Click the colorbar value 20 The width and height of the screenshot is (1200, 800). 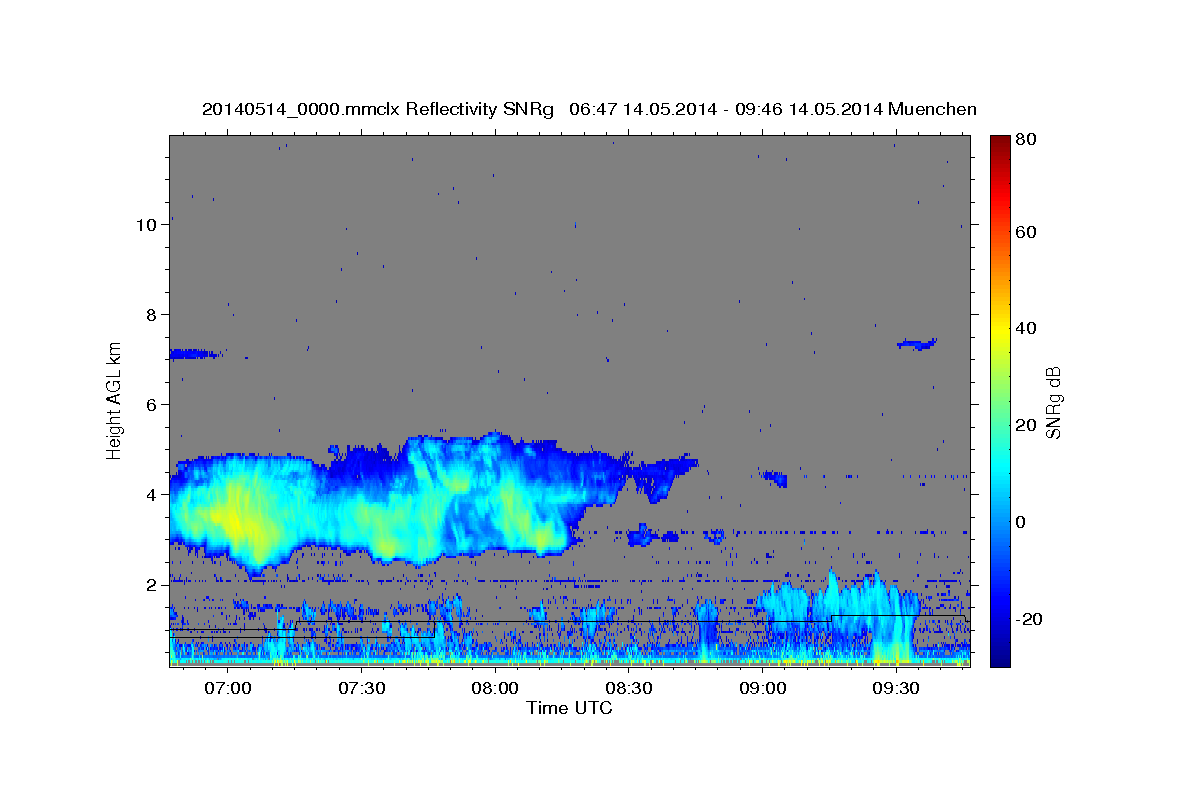pyautogui.click(x=1025, y=426)
